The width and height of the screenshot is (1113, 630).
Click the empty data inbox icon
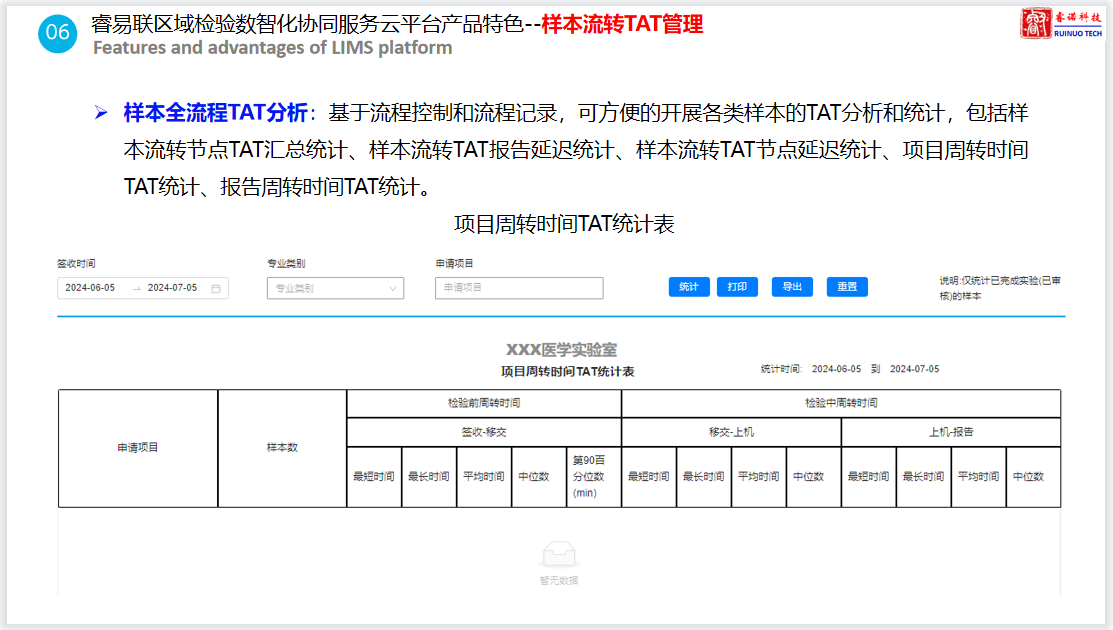coord(559,556)
